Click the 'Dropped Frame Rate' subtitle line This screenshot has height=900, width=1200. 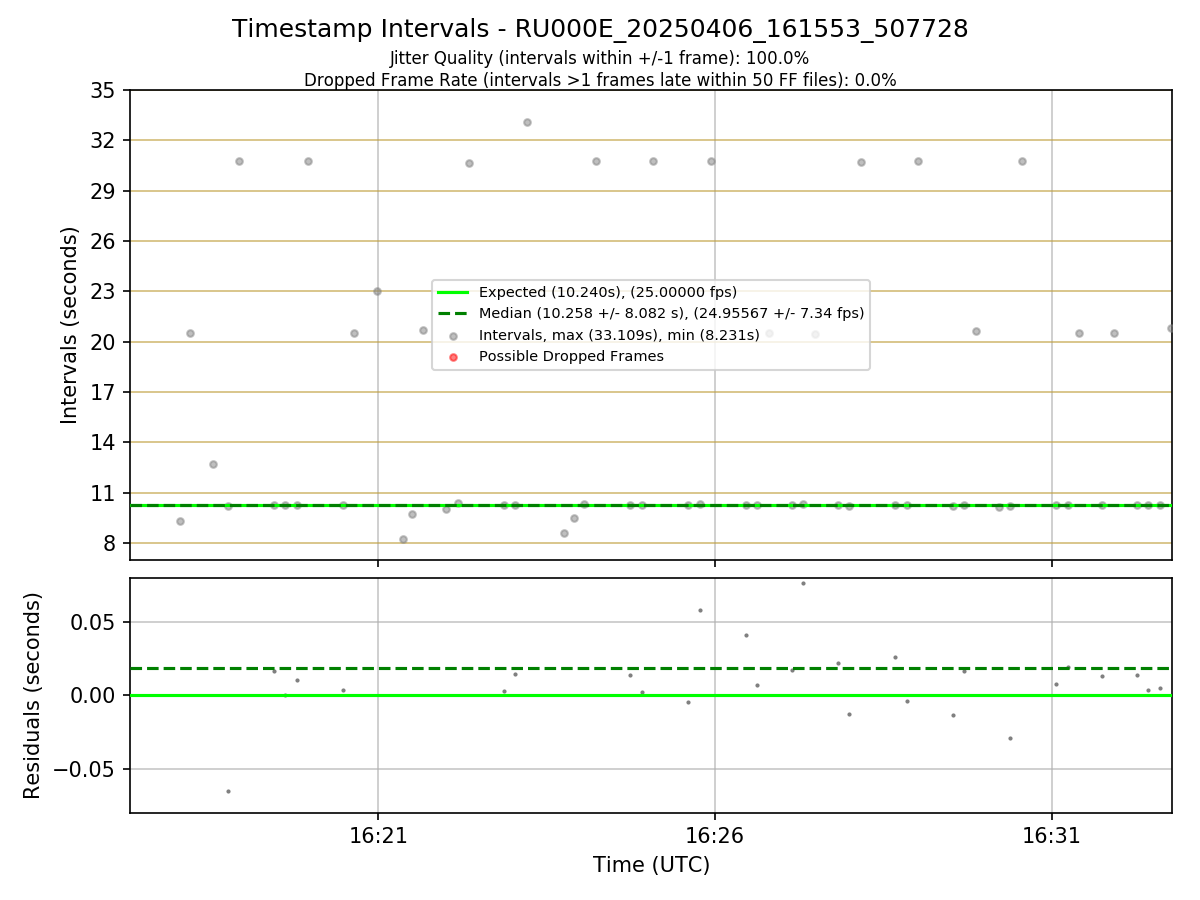pyautogui.click(x=600, y=80)
